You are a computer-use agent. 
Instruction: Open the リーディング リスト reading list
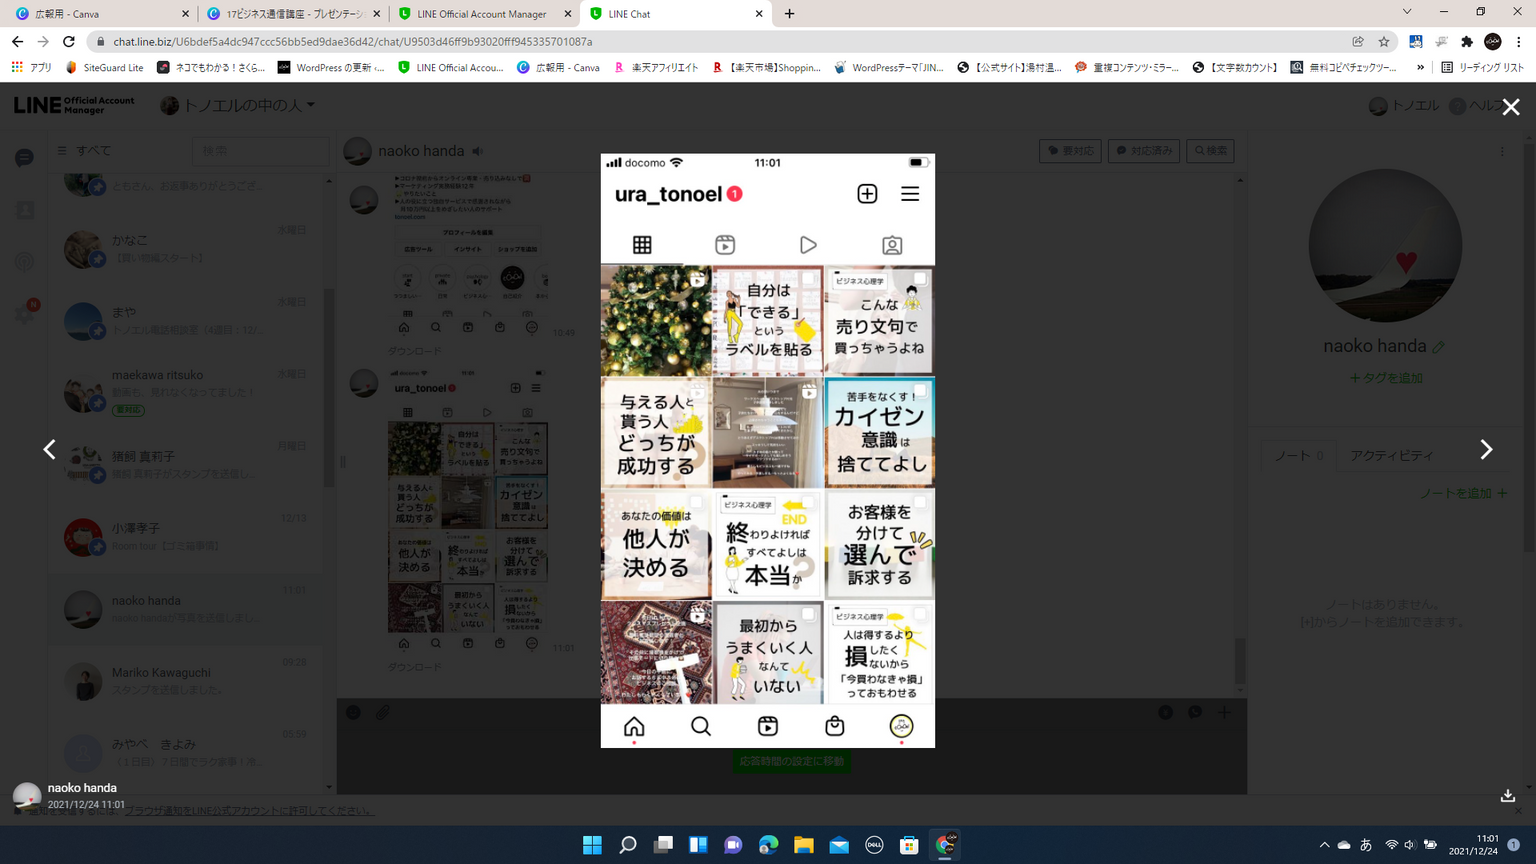pyautogui.click(x=1483, y=67)
